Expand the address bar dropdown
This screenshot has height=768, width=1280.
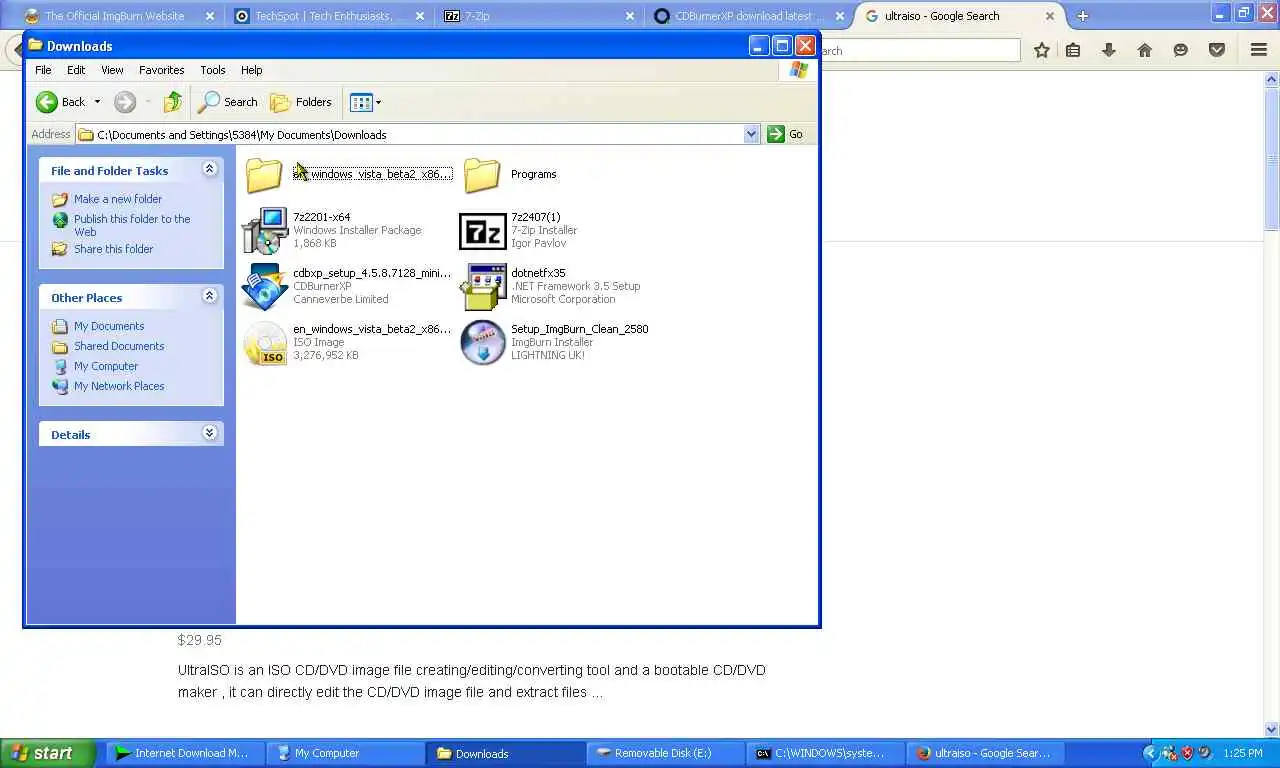pyautogui.click(x=751, y=134)
